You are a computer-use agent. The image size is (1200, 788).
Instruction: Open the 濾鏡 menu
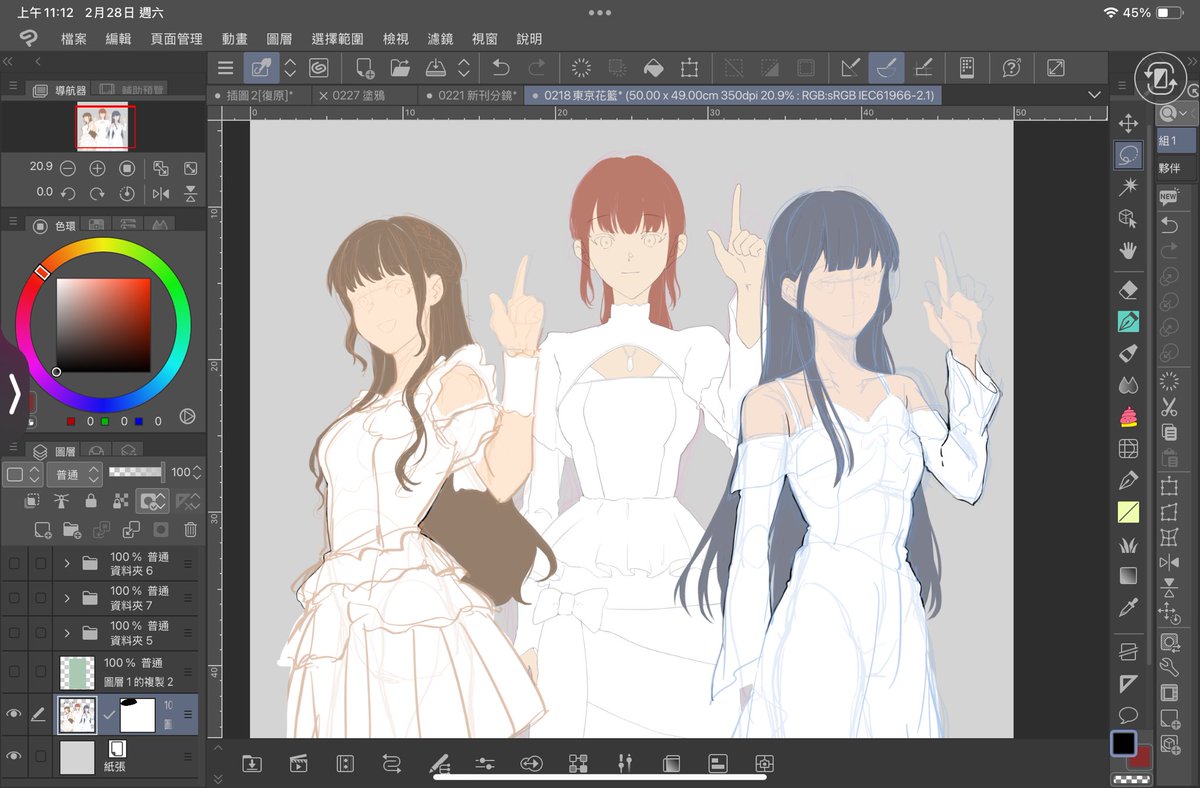(440, 39)
